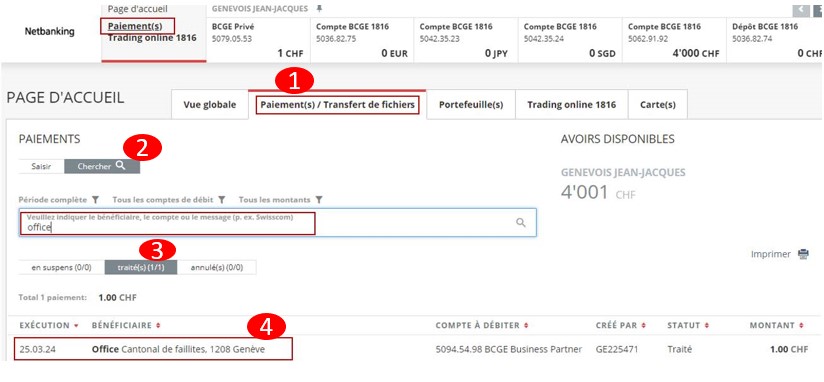Switch to Saisir payment mode
The width and height of the screenshot is (824, 382).
click(41, 167)
